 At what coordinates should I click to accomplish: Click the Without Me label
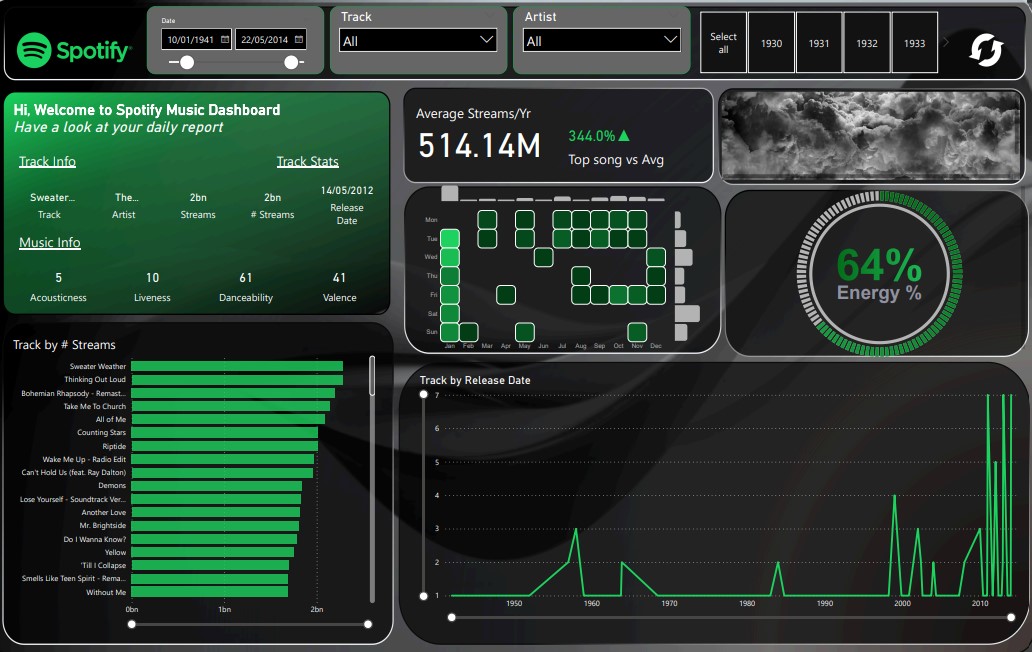106,593
